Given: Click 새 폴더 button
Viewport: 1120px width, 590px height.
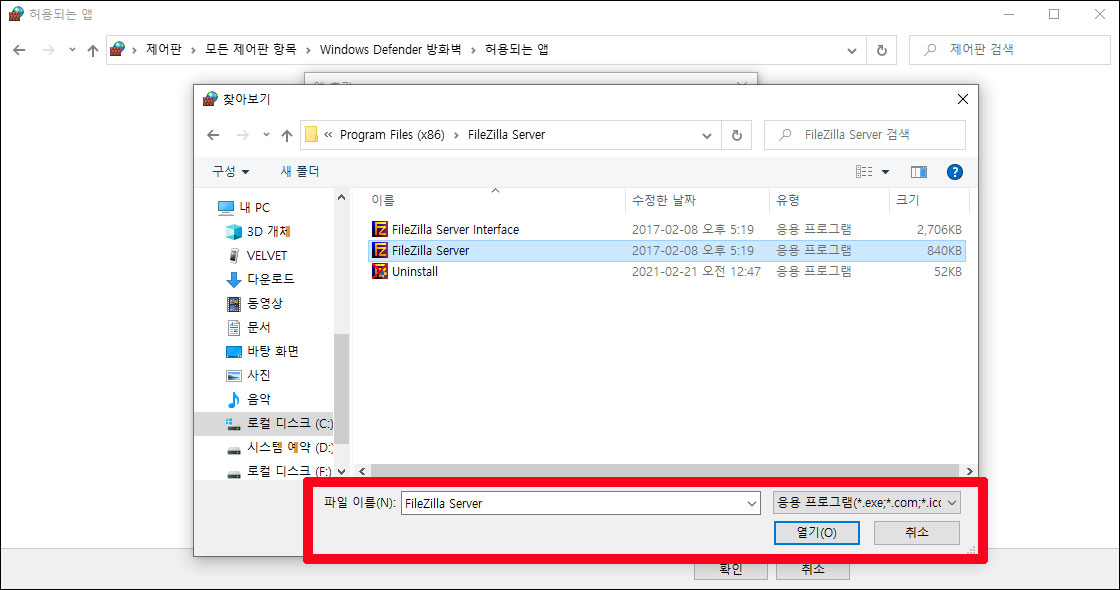Looking at the screenshot, I should point(300,171).
